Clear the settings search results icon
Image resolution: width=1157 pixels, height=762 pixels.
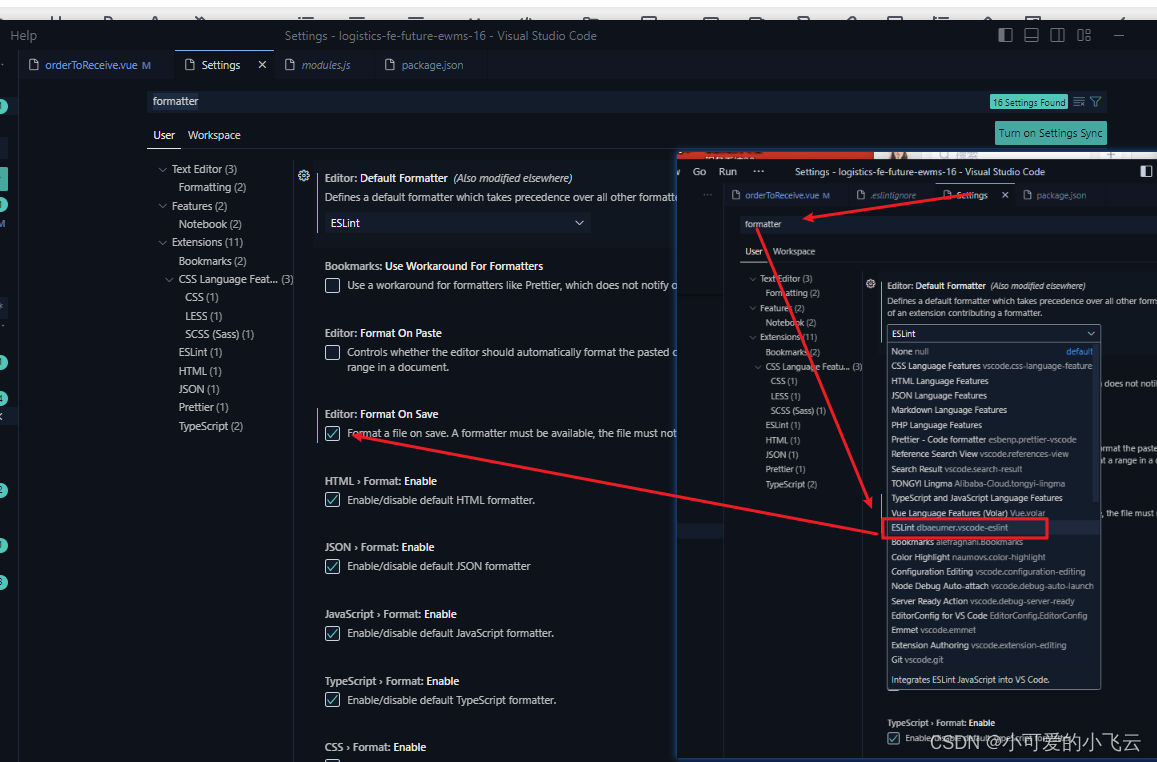1080,101
